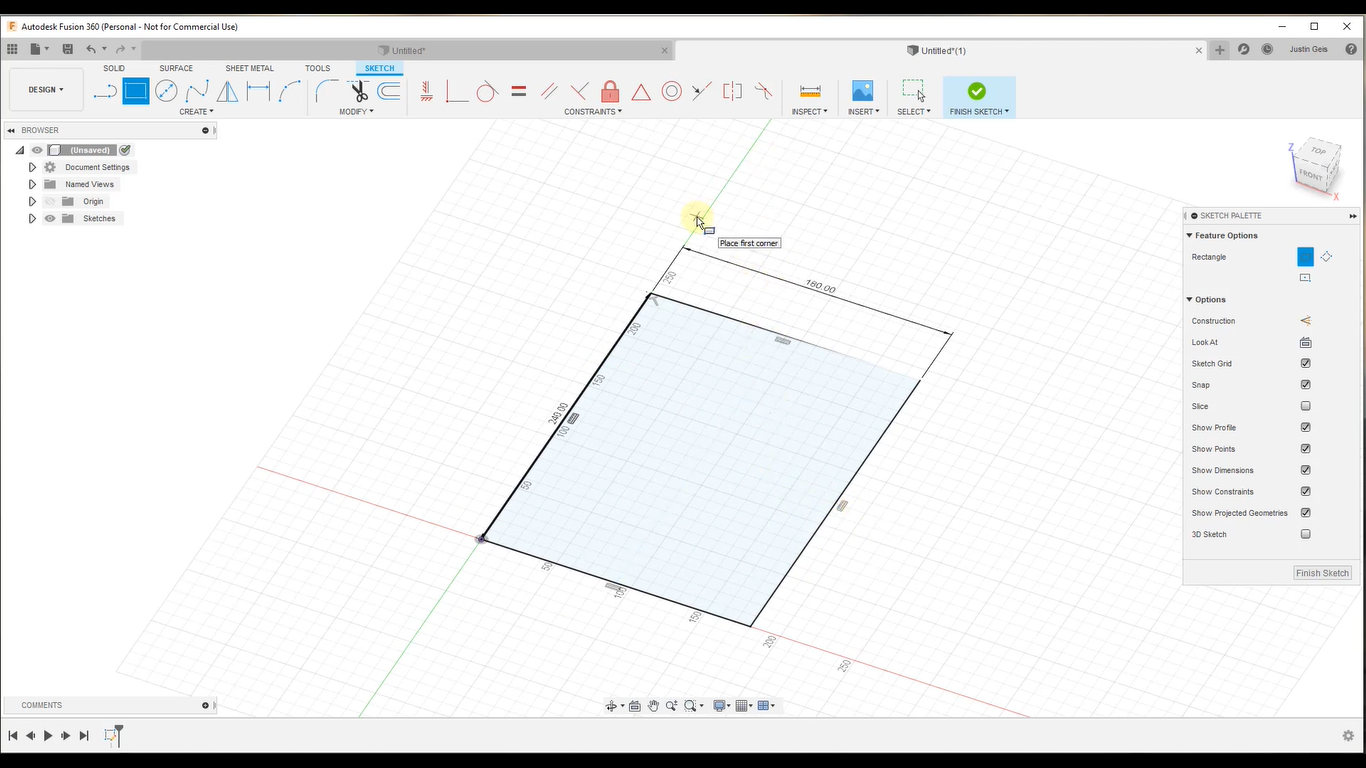Image resolution: width=1366 pixels, height=768 pixels.
Task: Activate the Trim scissors tool
Action: 358,92
